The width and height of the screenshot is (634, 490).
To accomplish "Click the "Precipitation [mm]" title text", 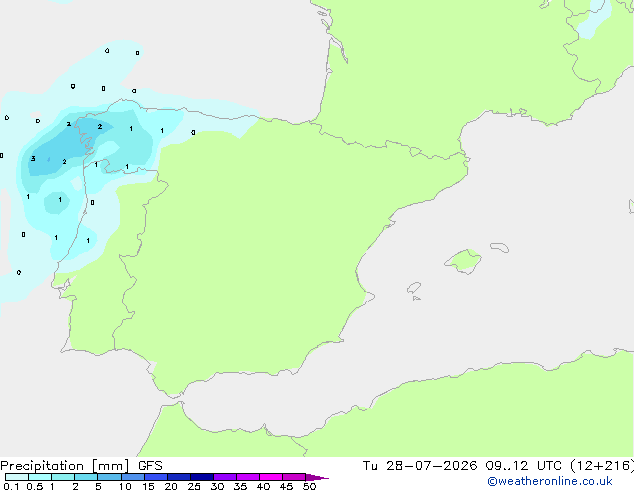I will coord(65,466).
